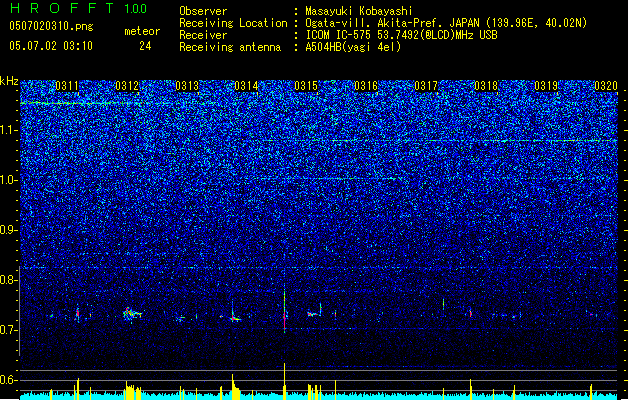Image resolution: width=629 pixels, height=400 pixels.
Task: Click the kHz axis unit label
Action: [9, 81]
